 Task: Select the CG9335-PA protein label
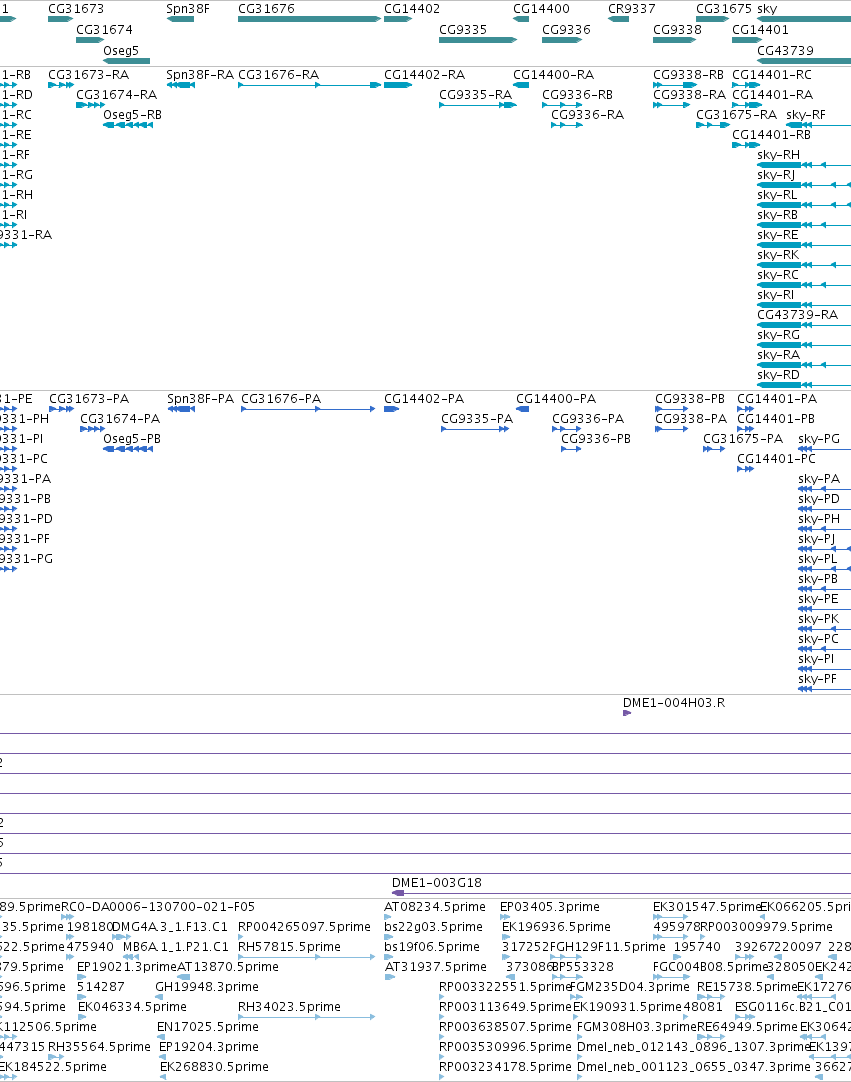(478, 419)
